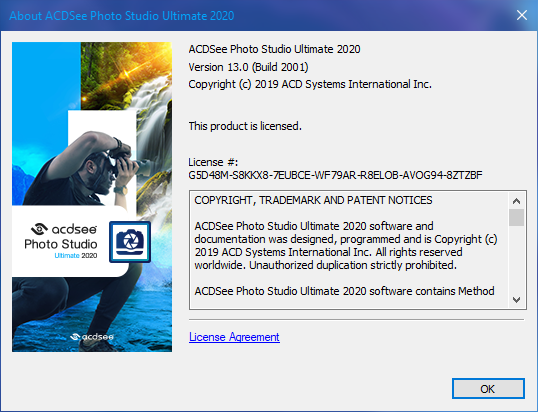
Task: Click 'COPYRIGHT, TRADEMARK AND PATENT NOTICES' heading
Action: tap(313, 200)
